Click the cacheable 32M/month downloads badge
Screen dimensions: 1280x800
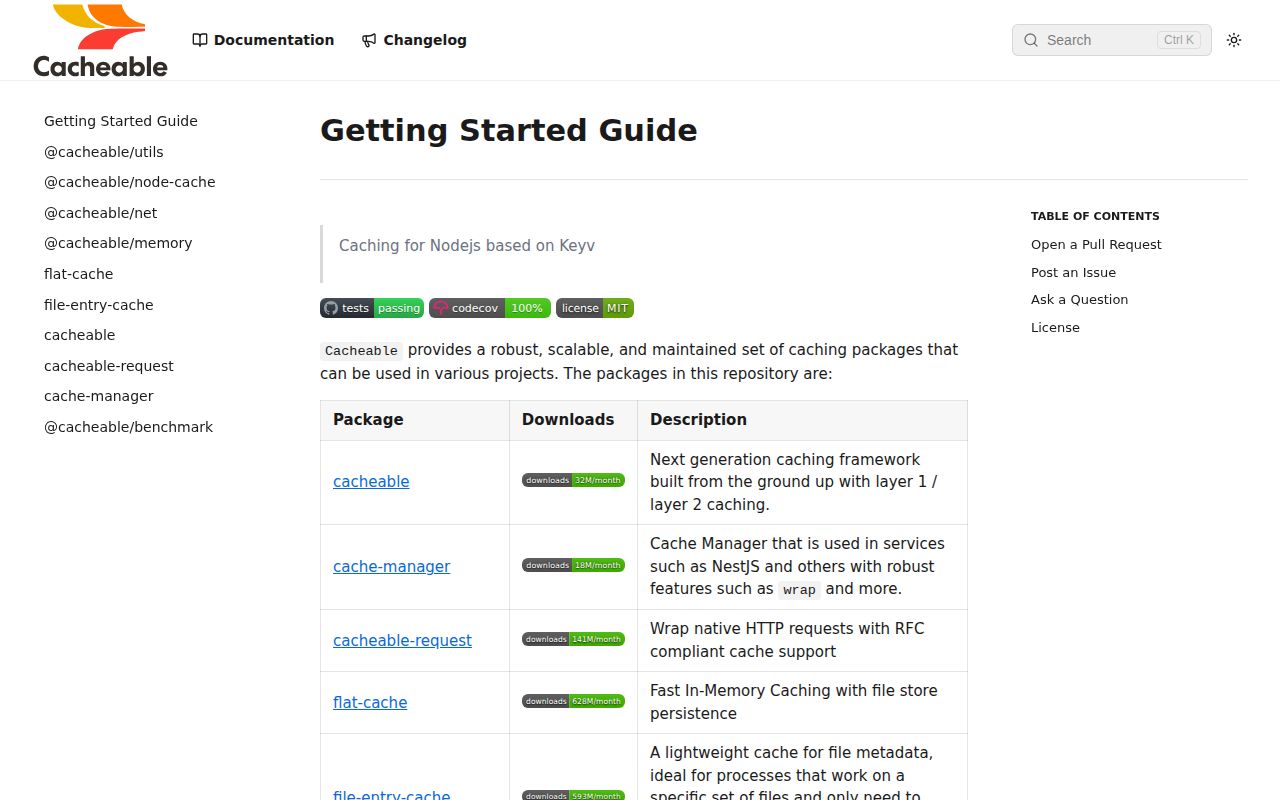pos(573,480)
